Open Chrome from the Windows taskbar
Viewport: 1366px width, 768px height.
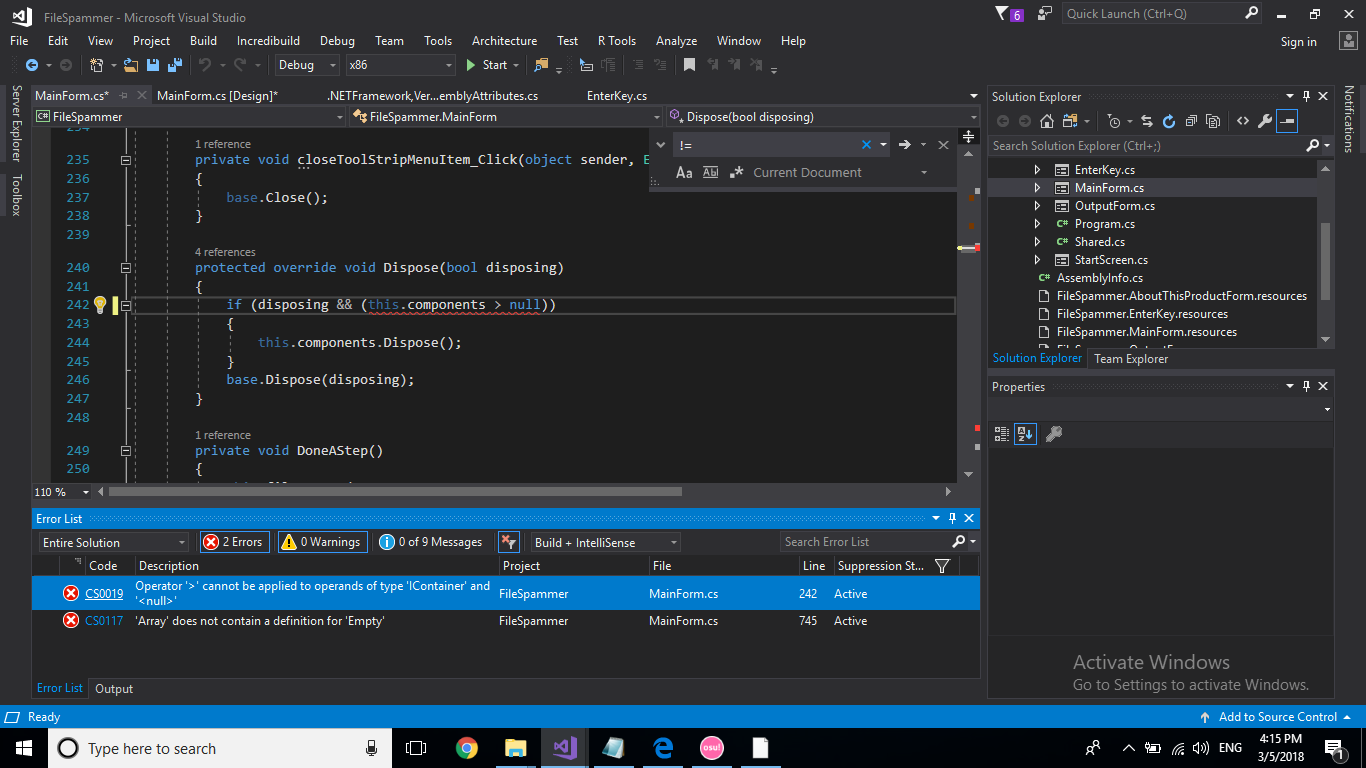tap(466, 748)
